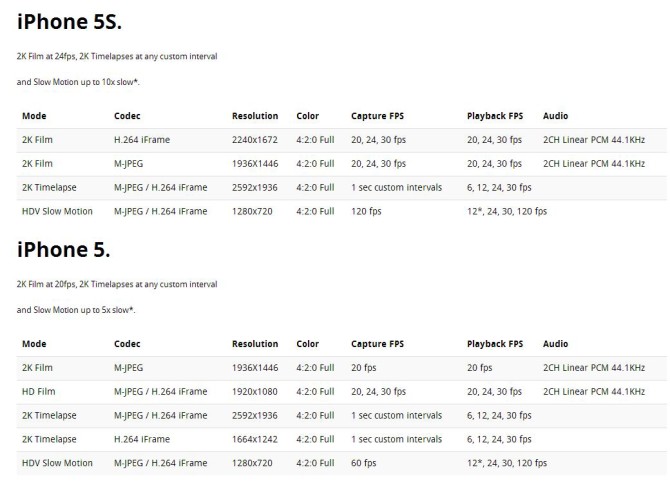Click audio "2CH Linear PCM 44.1KHz" in HD Film row
The height and width of the screenshot is (481, 670).
point(594,392)
